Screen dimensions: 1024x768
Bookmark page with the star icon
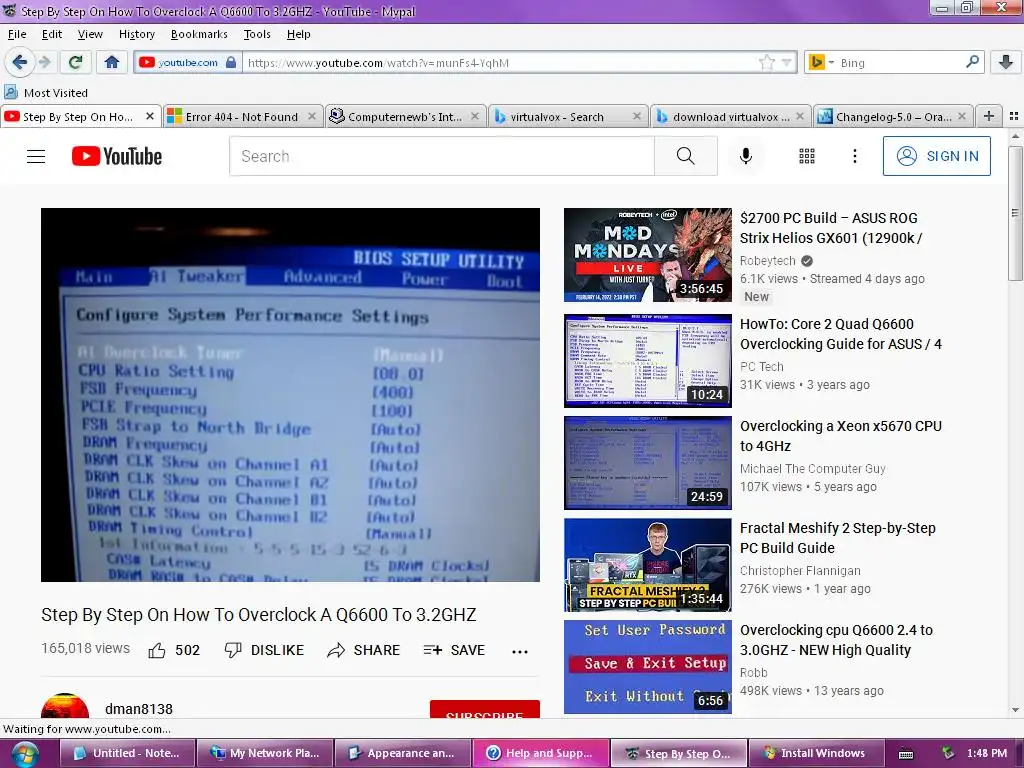766,63
